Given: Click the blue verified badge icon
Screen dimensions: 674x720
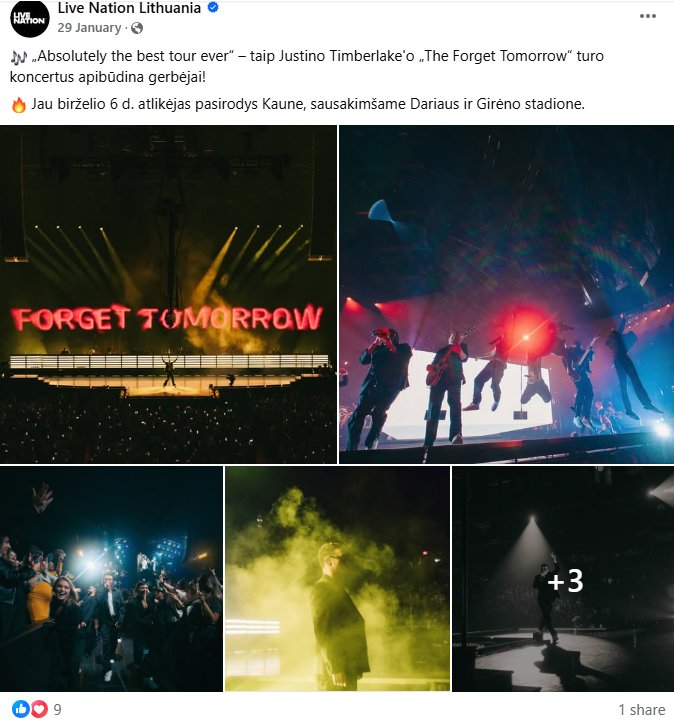Looking at the screenshot, I should click(213, 7).
